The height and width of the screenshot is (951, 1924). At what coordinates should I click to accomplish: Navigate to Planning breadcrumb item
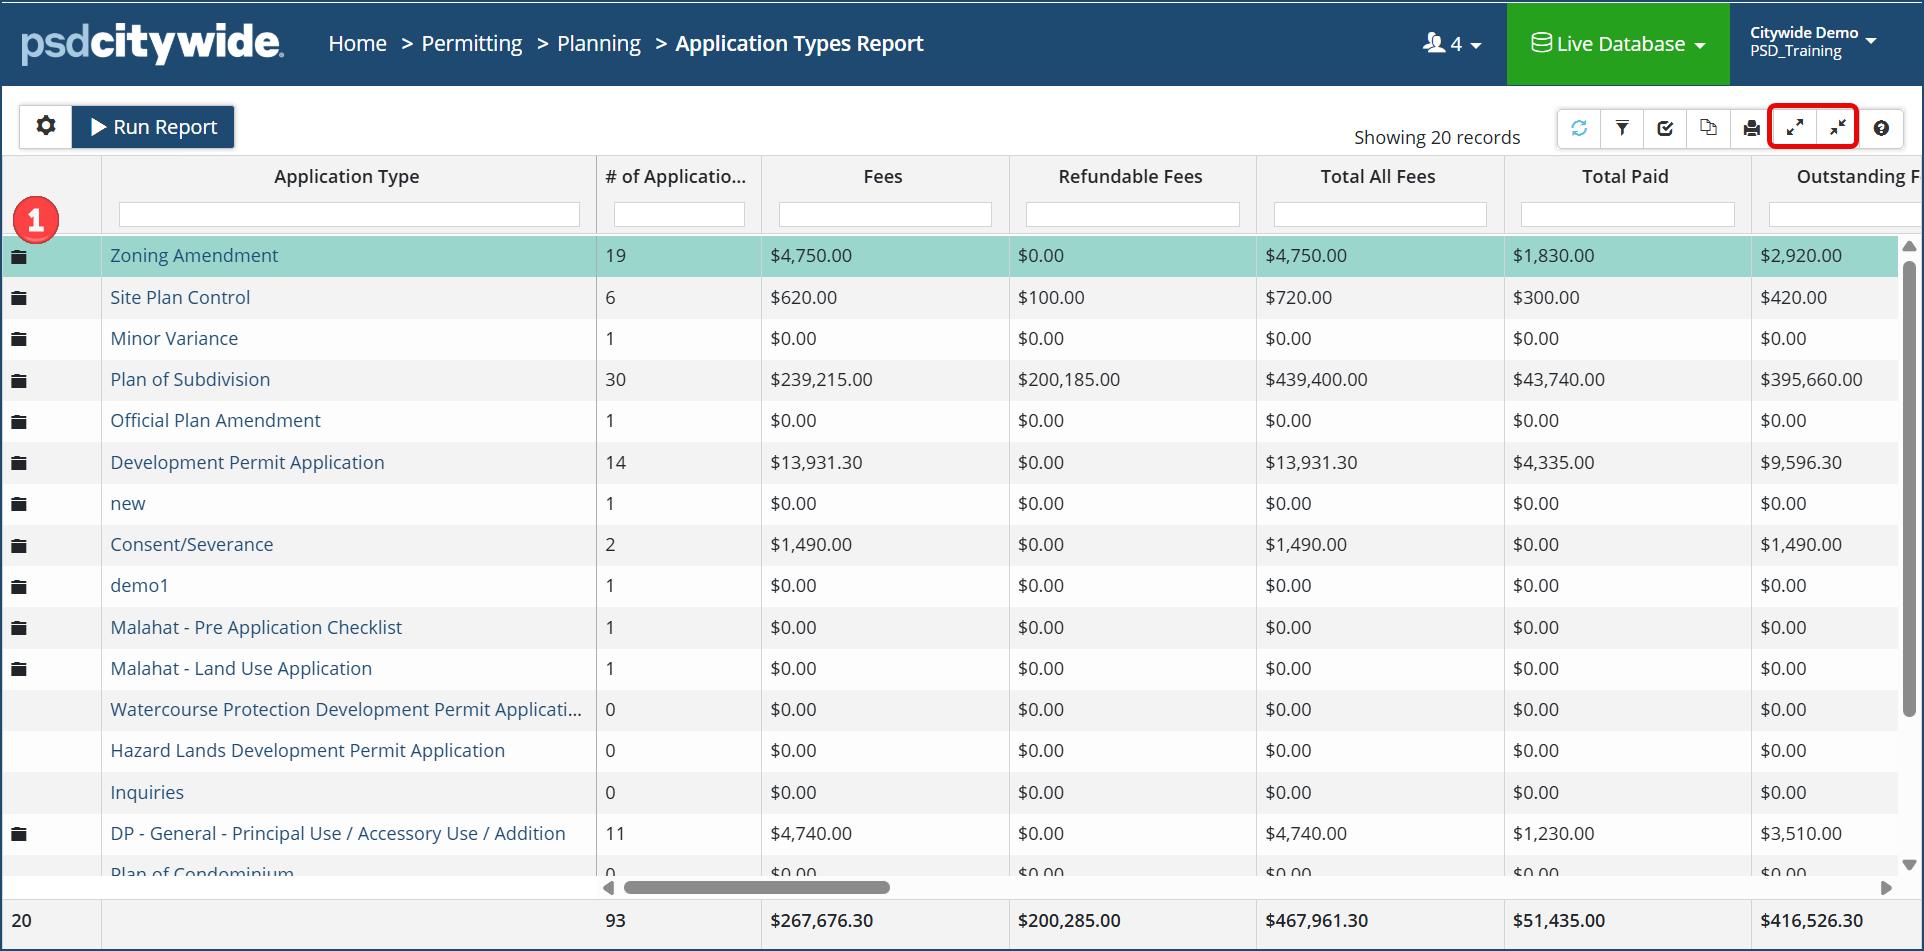[x=598, y=44]
